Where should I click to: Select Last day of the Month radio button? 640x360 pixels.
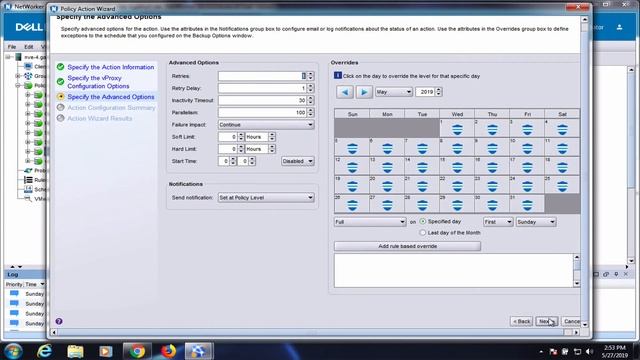(423, 232)
